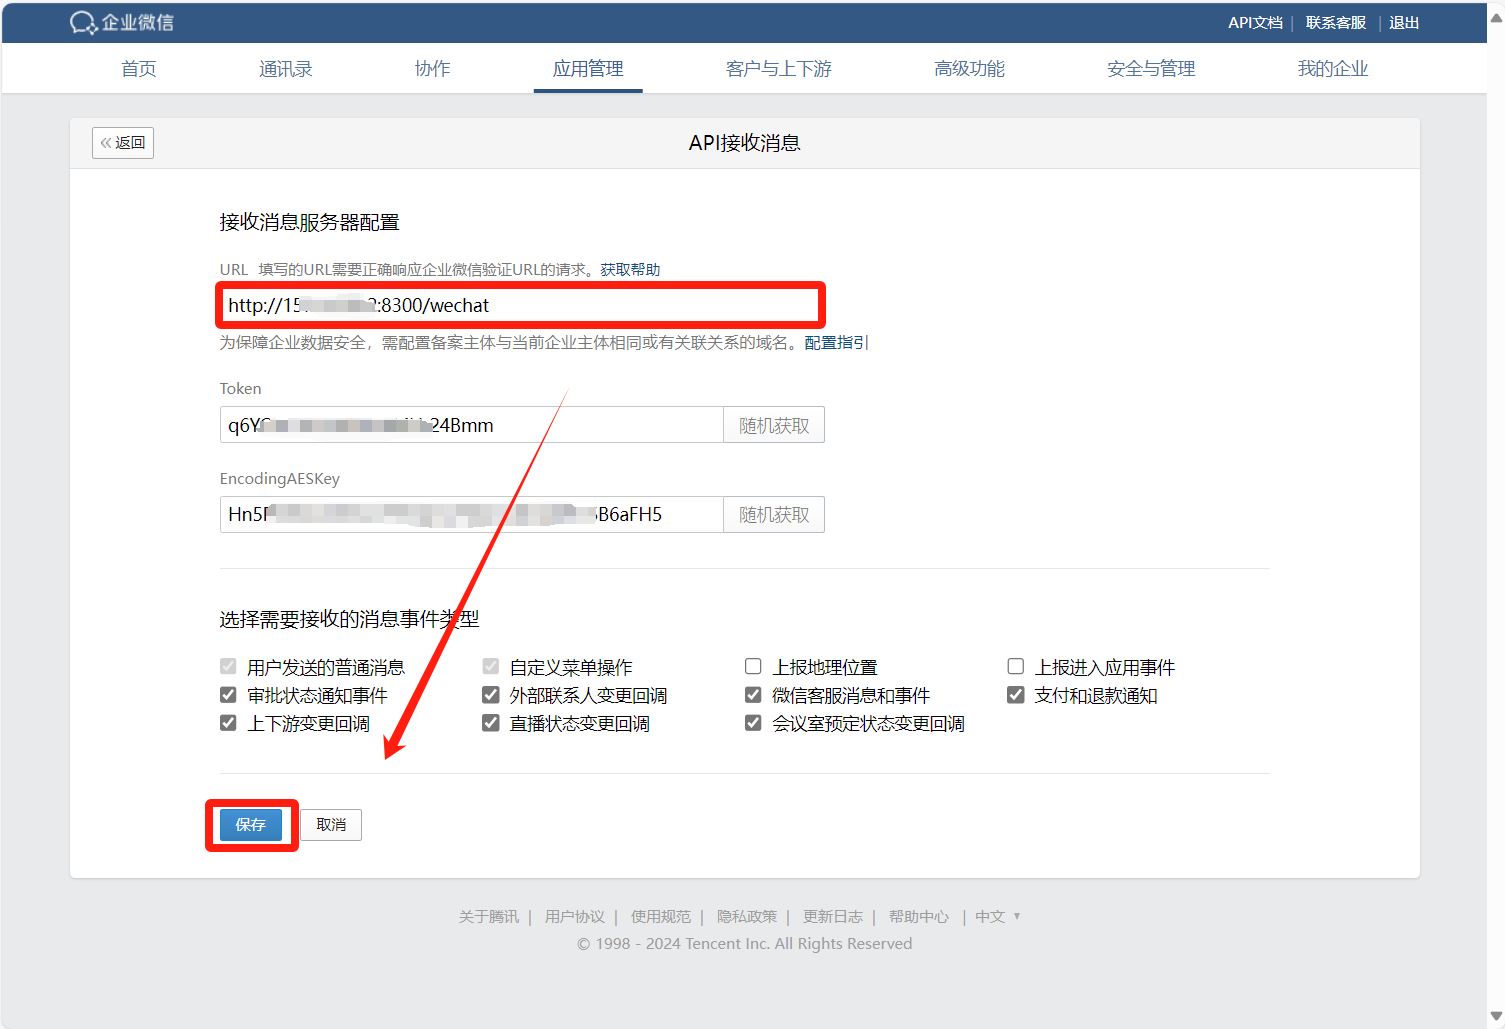Click the 返回 back button
1505x1029 pixels.
tap(123, 143)
